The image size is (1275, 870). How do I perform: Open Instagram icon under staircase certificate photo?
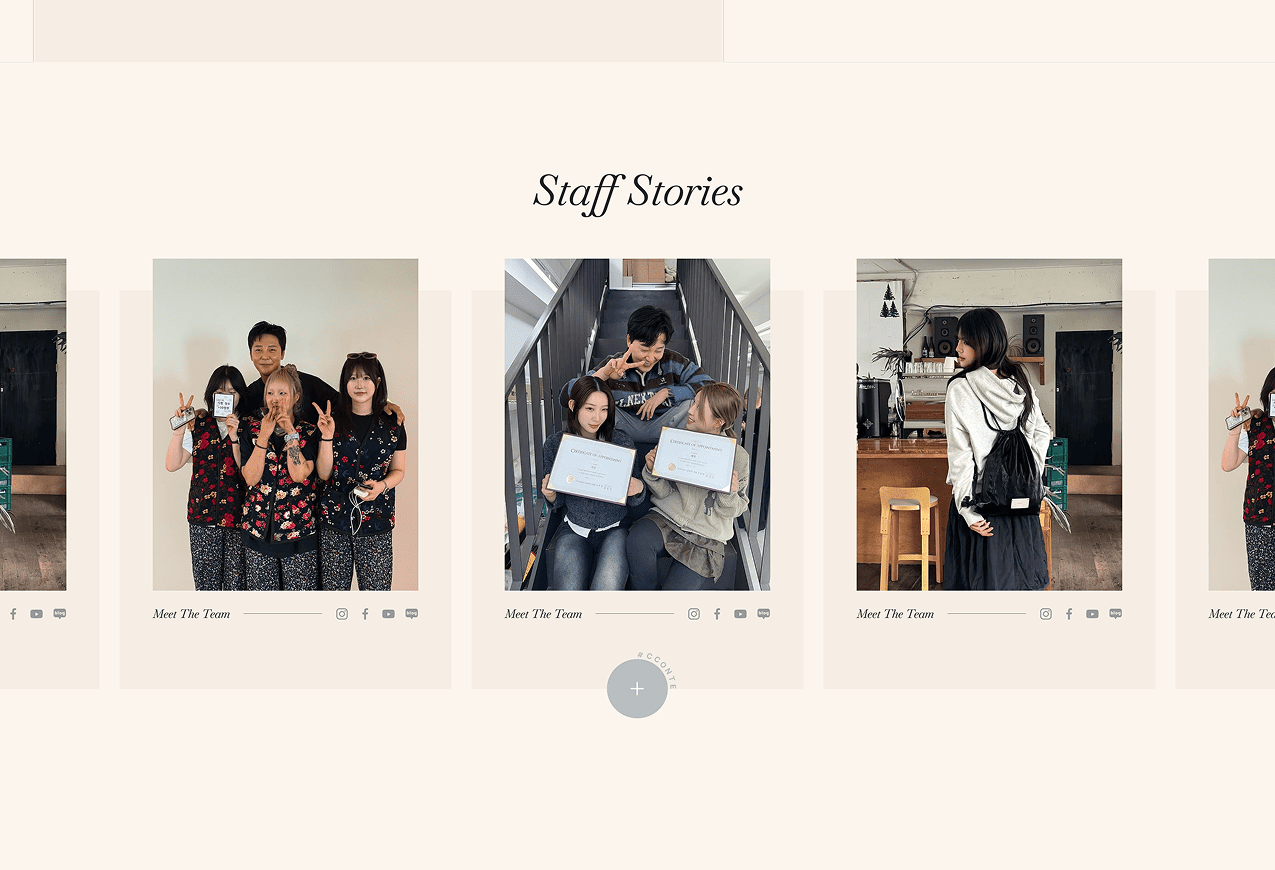point(694,614)
